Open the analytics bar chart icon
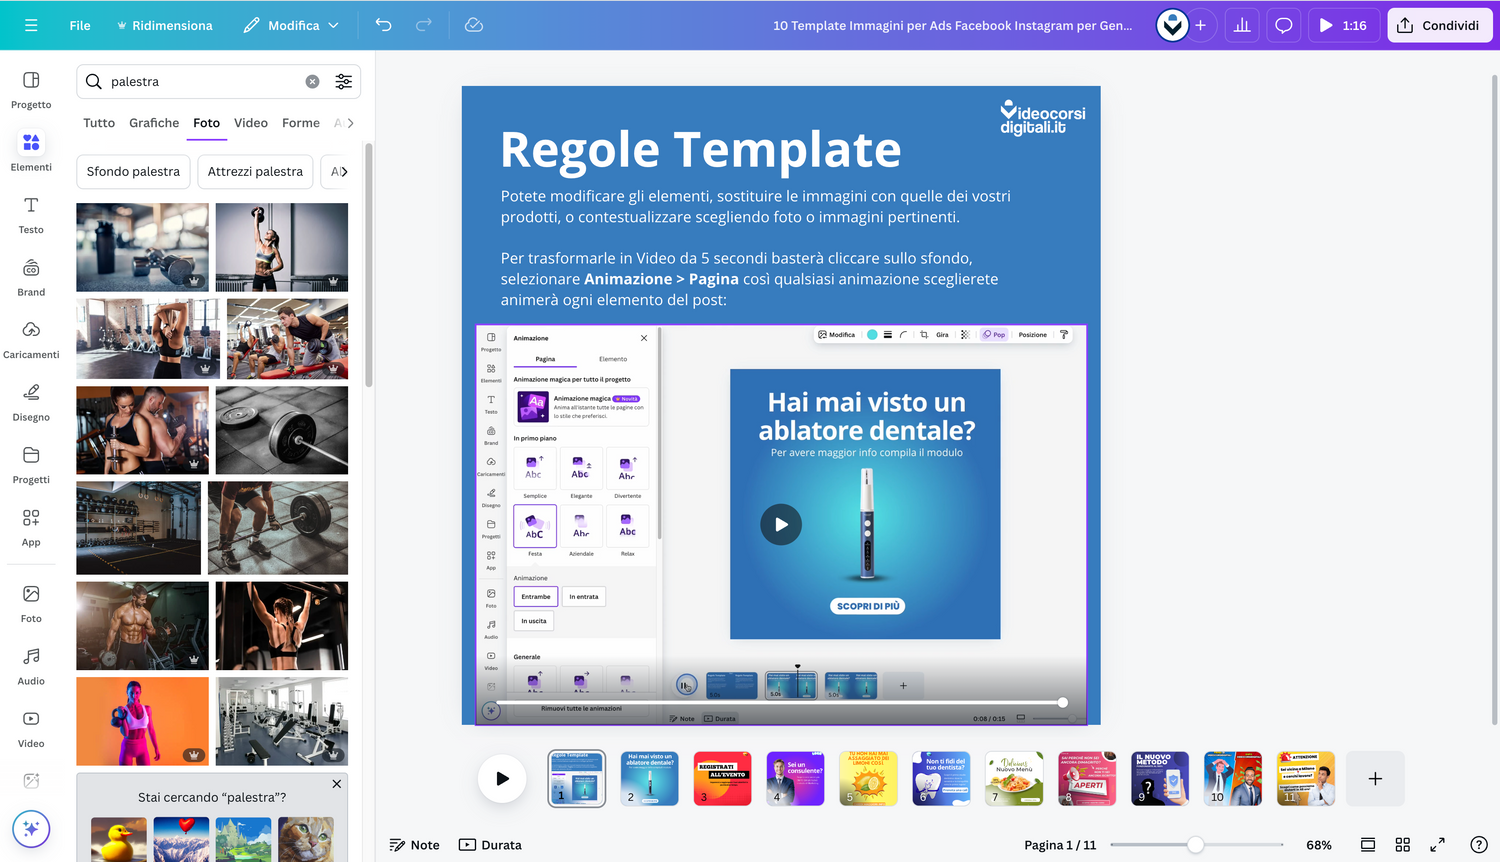Image resolution: width=1500 pixels, height=862 pixels. tap(1242, 25)
